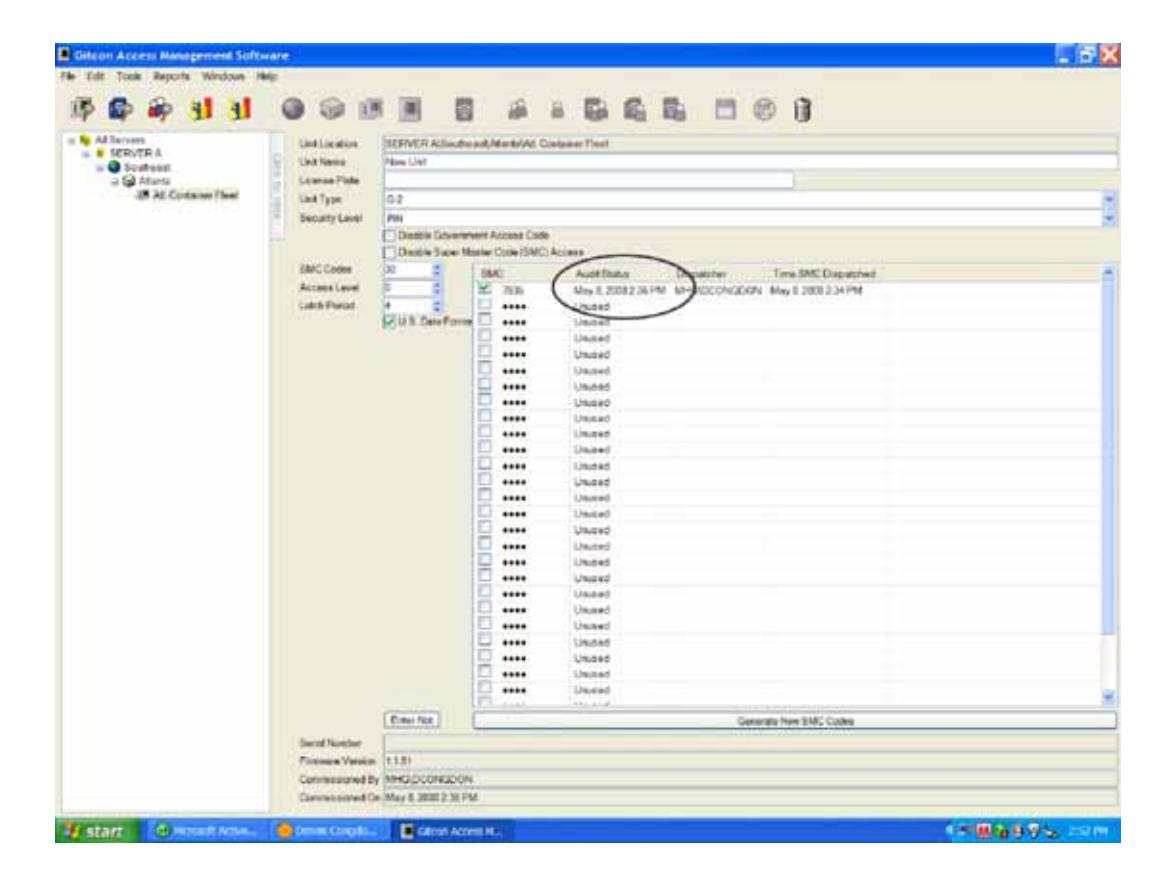The height and width of the screenshot is (889, 1166).
Task: Click the License Plate input field
Action: [588, 180]
